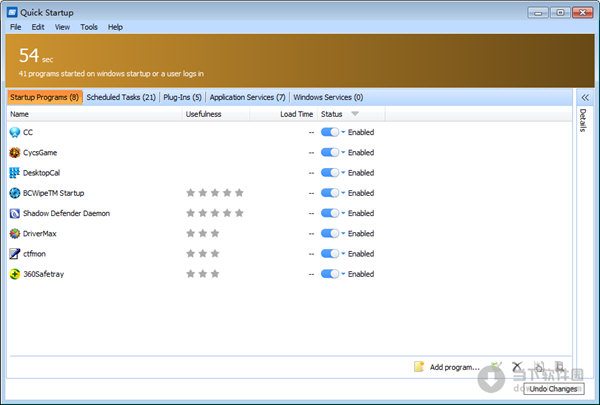
Task: Open the View menu
Action: (62, 27)
